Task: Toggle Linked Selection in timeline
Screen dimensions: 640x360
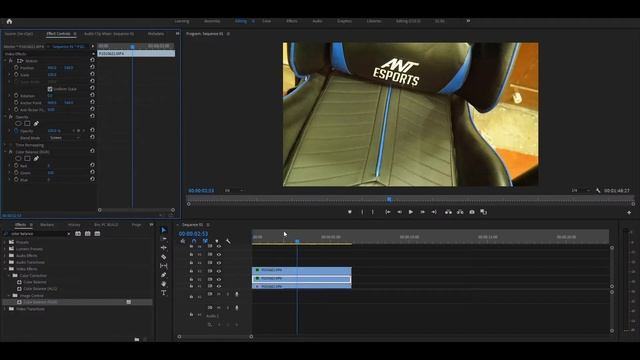Action: click(205, 241)
